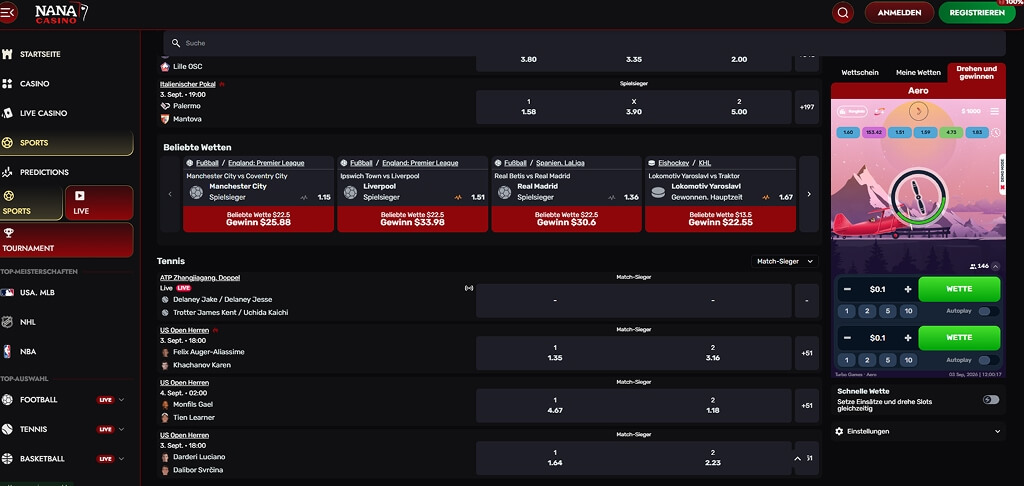1024x486 pixels.
Task: Open England: Premier League link on Manchester City card
Action: coord(266,163)
